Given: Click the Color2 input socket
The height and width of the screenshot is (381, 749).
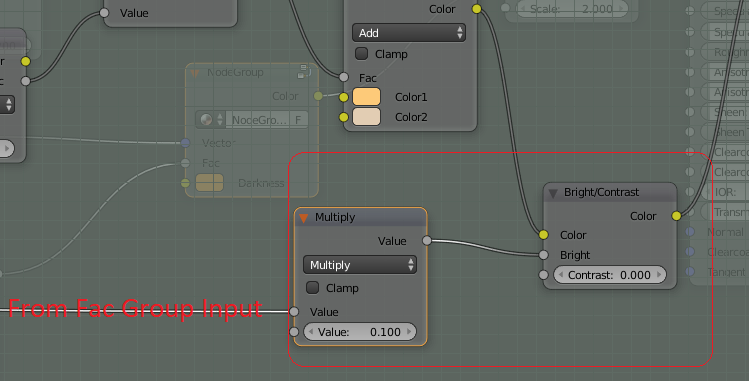Looking at the screenshot, I should coord(344,117).
